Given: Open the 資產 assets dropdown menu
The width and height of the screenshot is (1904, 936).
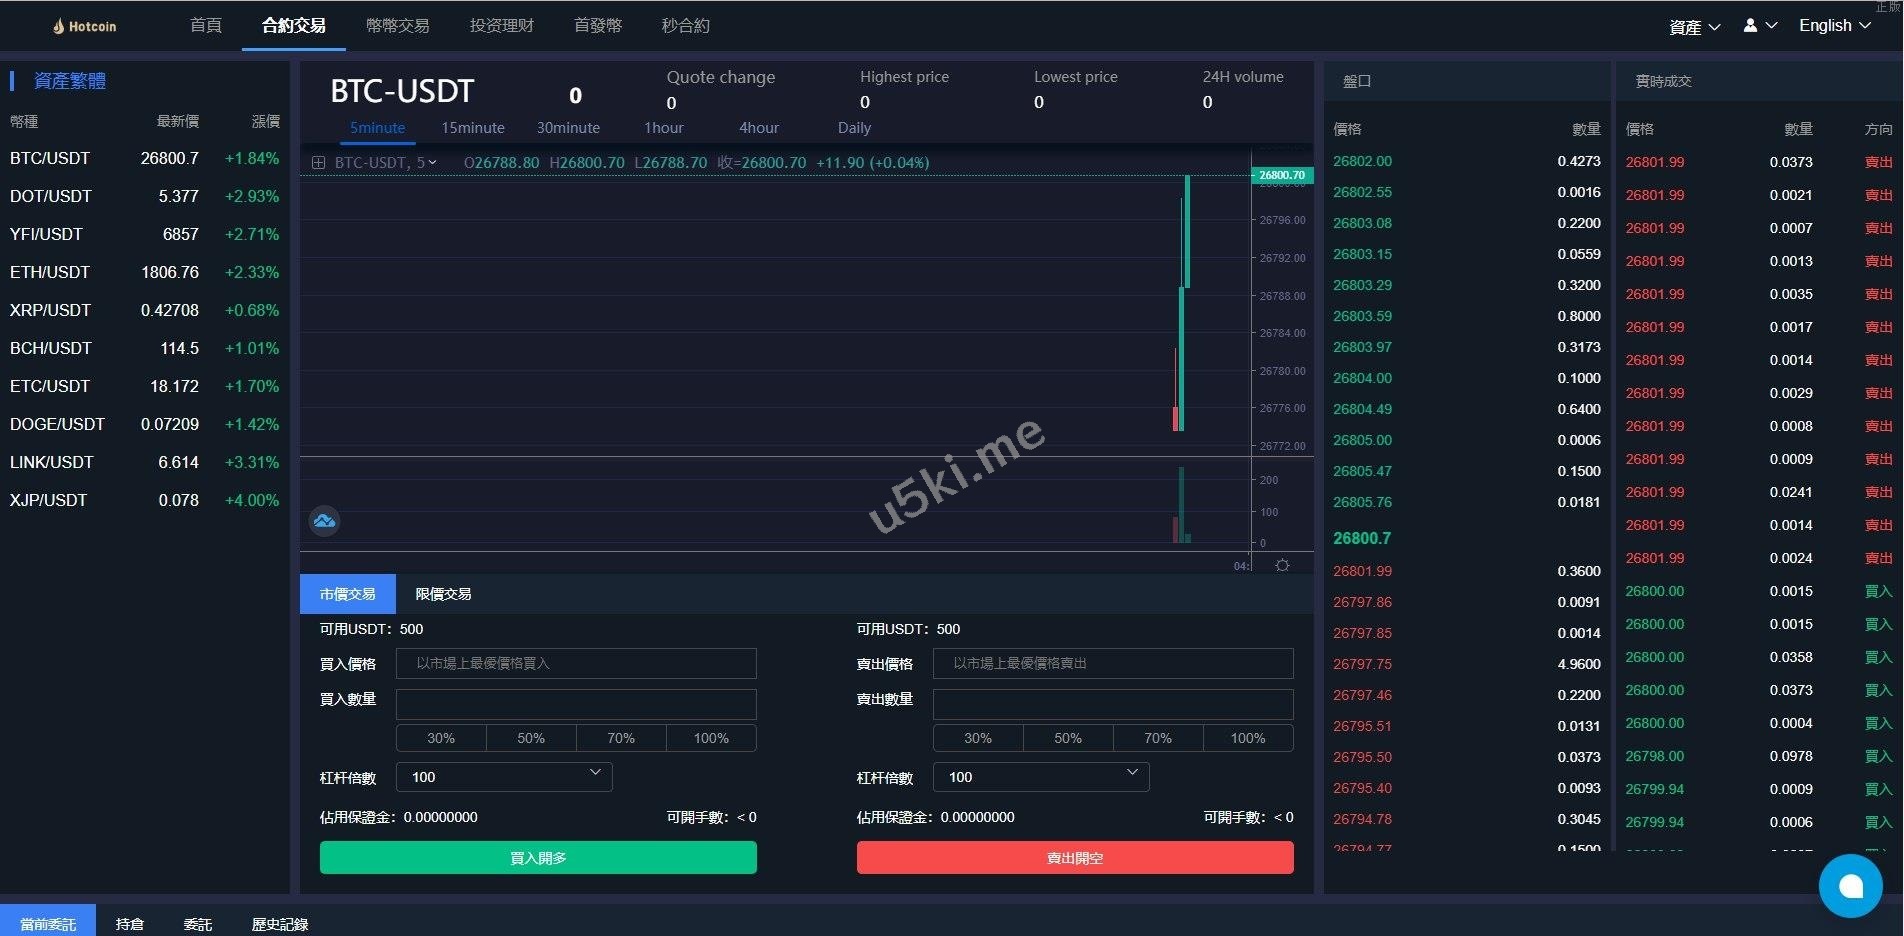Looking at the screenshot, I should (x=1694, y=27).
